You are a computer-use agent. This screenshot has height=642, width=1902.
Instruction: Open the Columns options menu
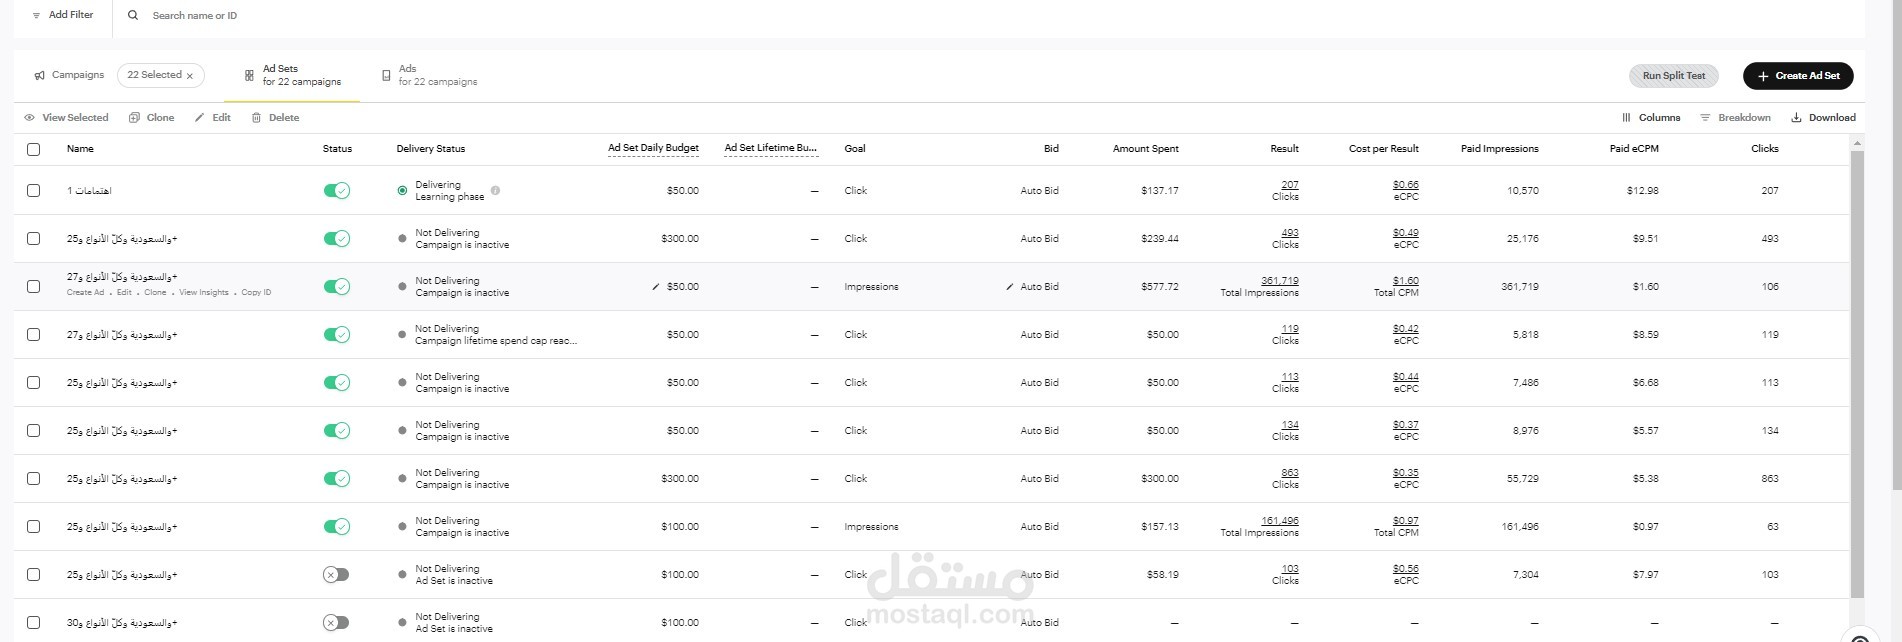click(1651, 118)
